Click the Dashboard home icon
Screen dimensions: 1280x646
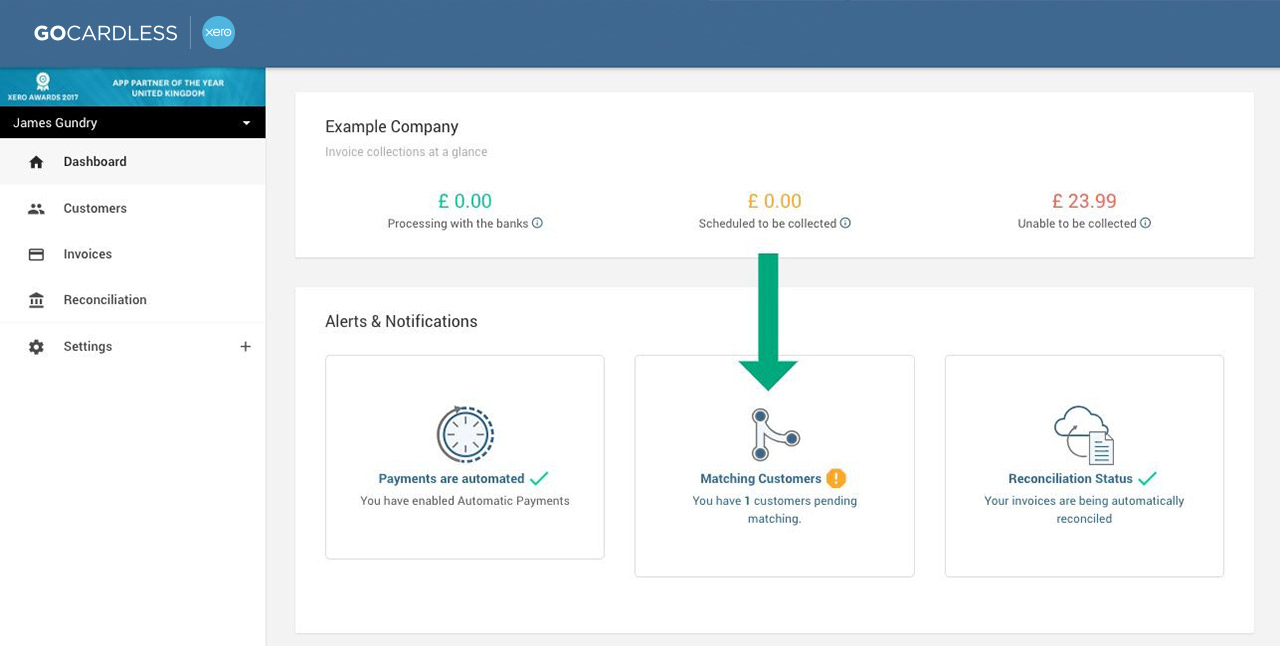36,162
